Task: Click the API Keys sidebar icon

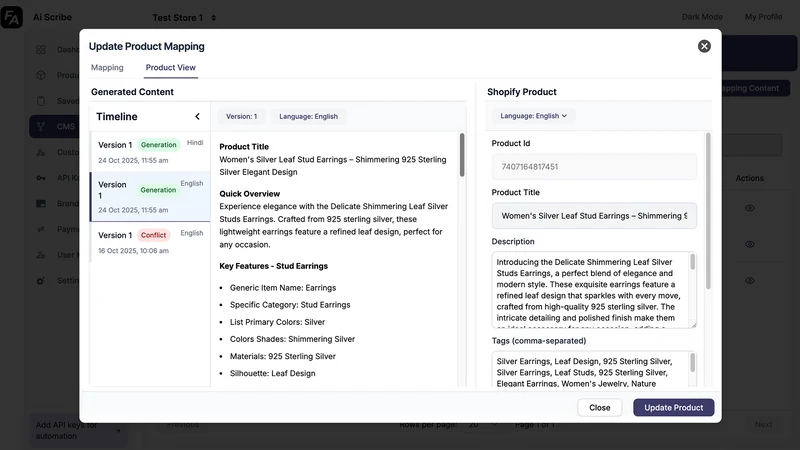Action: tap(41, 178)
